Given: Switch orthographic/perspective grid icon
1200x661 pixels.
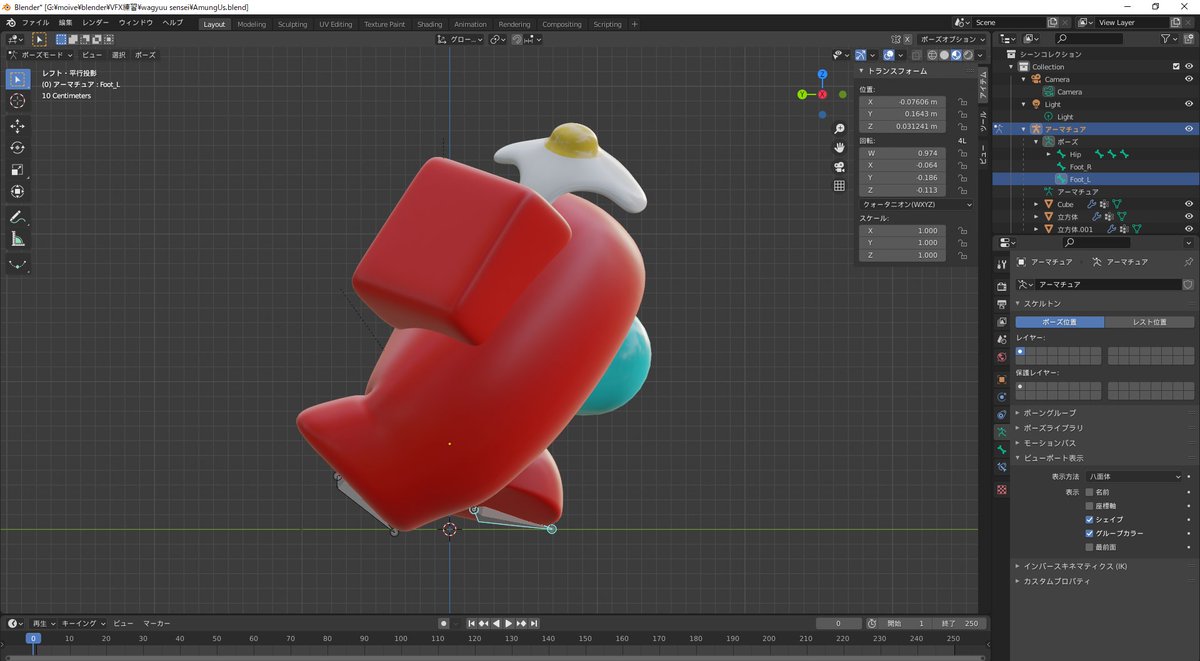Looking at the screenshot, I should [x=839, y=186].
